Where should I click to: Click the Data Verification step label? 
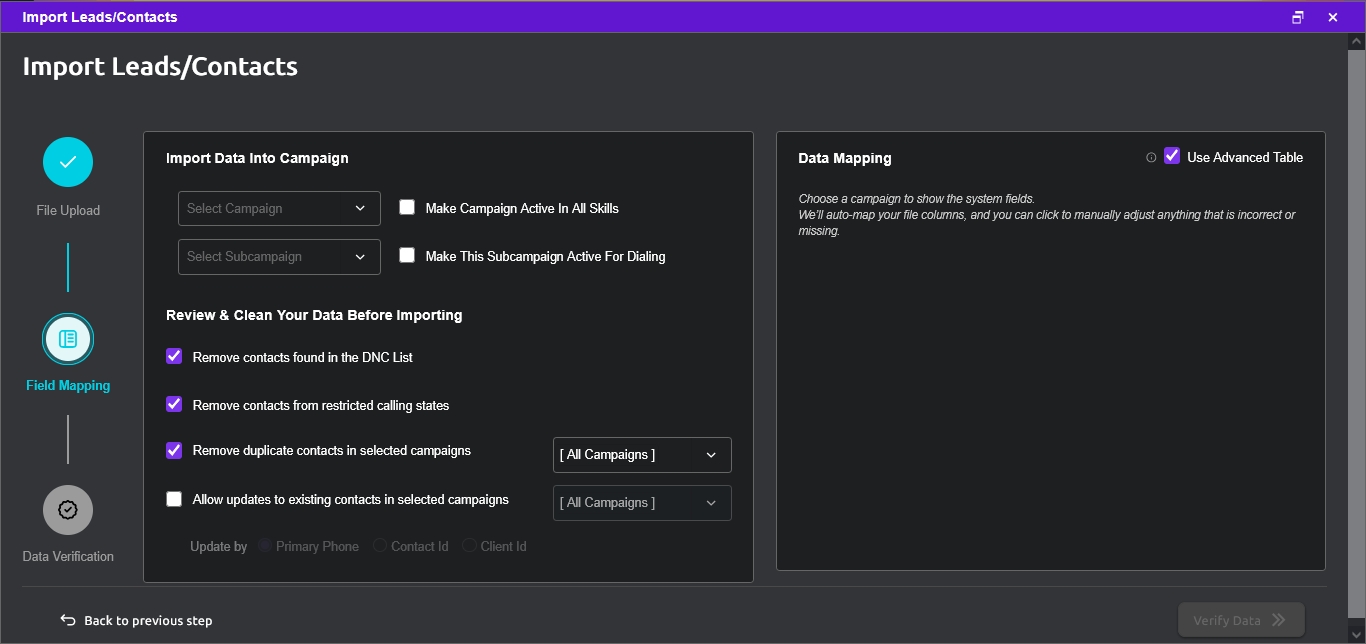click(68, 556)
